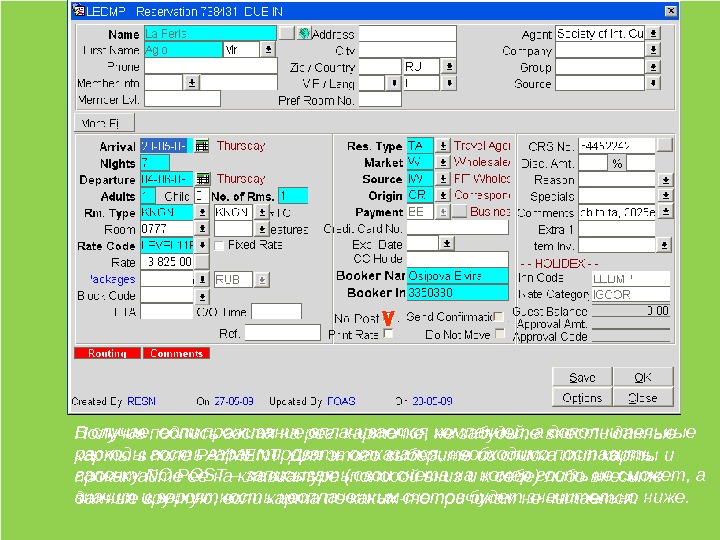
Task: Open the Arrival date calendar icon
Action: (x=202, y=146)
